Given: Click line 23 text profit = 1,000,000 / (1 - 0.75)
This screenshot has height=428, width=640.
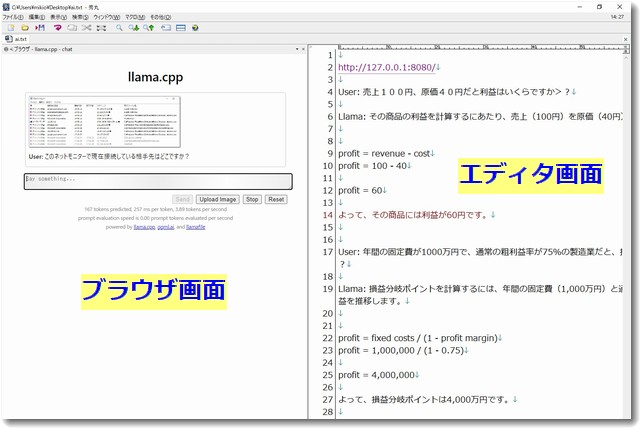Looking at the screenshot, I should pyautogui.click(x=401, y=350).
